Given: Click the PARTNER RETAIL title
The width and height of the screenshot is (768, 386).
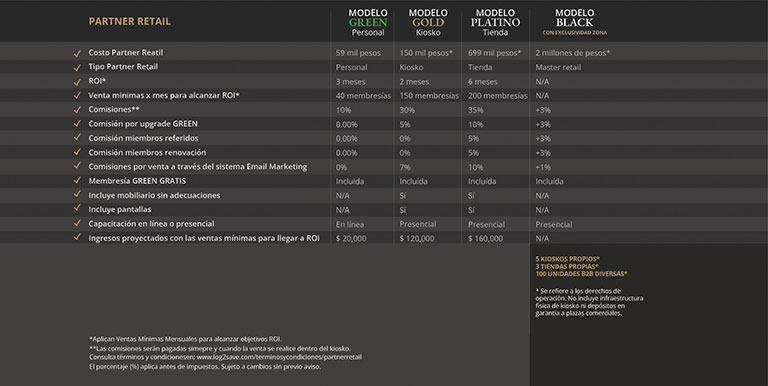Looking at the screenshot, I should [x=130, y=22].
